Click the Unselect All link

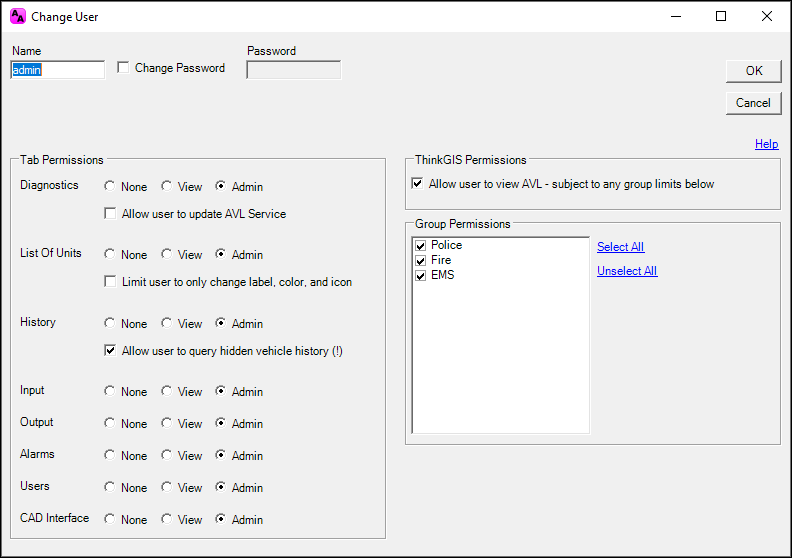(627, 271)
